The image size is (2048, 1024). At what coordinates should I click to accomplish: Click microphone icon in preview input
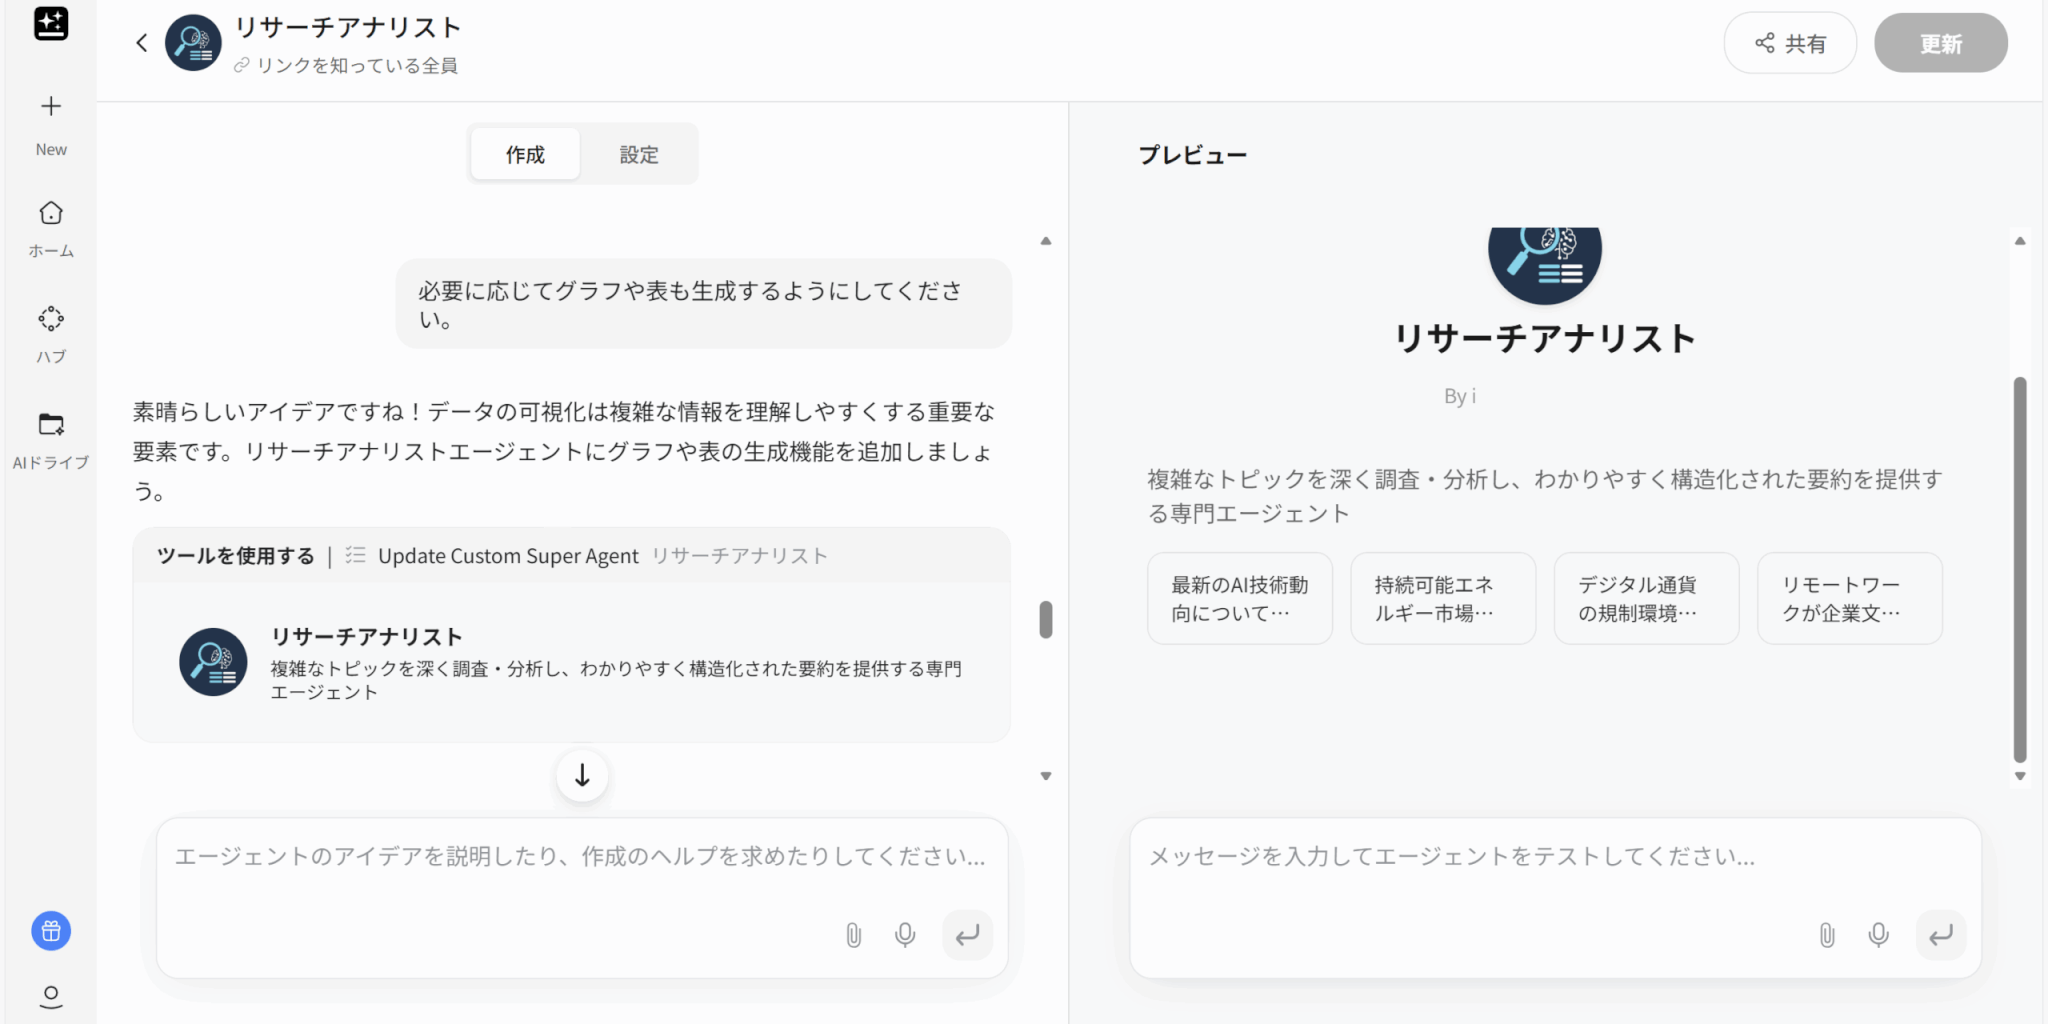1878,935
